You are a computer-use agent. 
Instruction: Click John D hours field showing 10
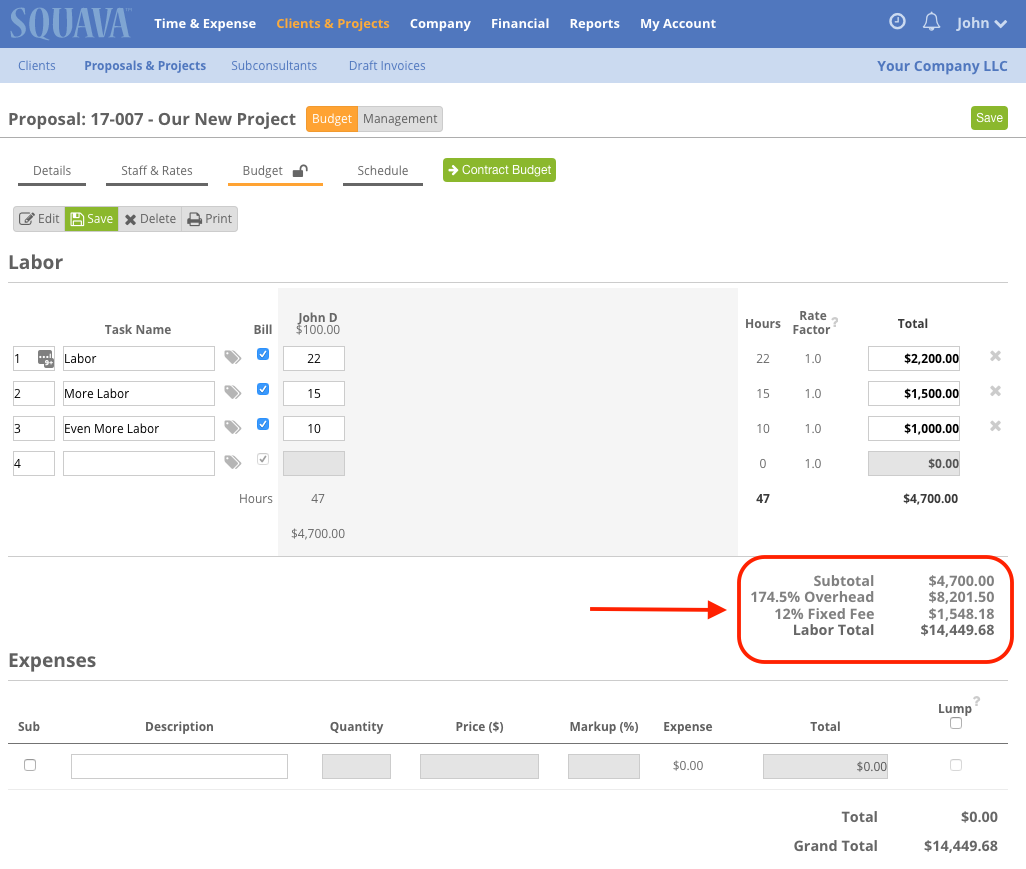(x=313, y=429)
